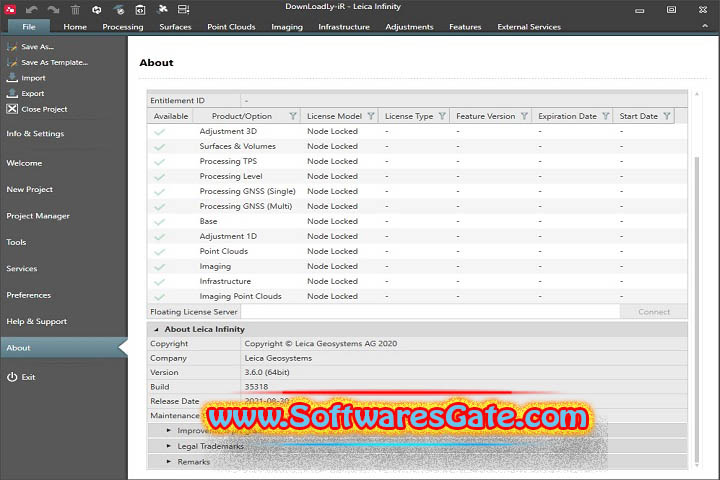Click the trash delete icon in toolbar
720x480 pixels.
point(75,9)
